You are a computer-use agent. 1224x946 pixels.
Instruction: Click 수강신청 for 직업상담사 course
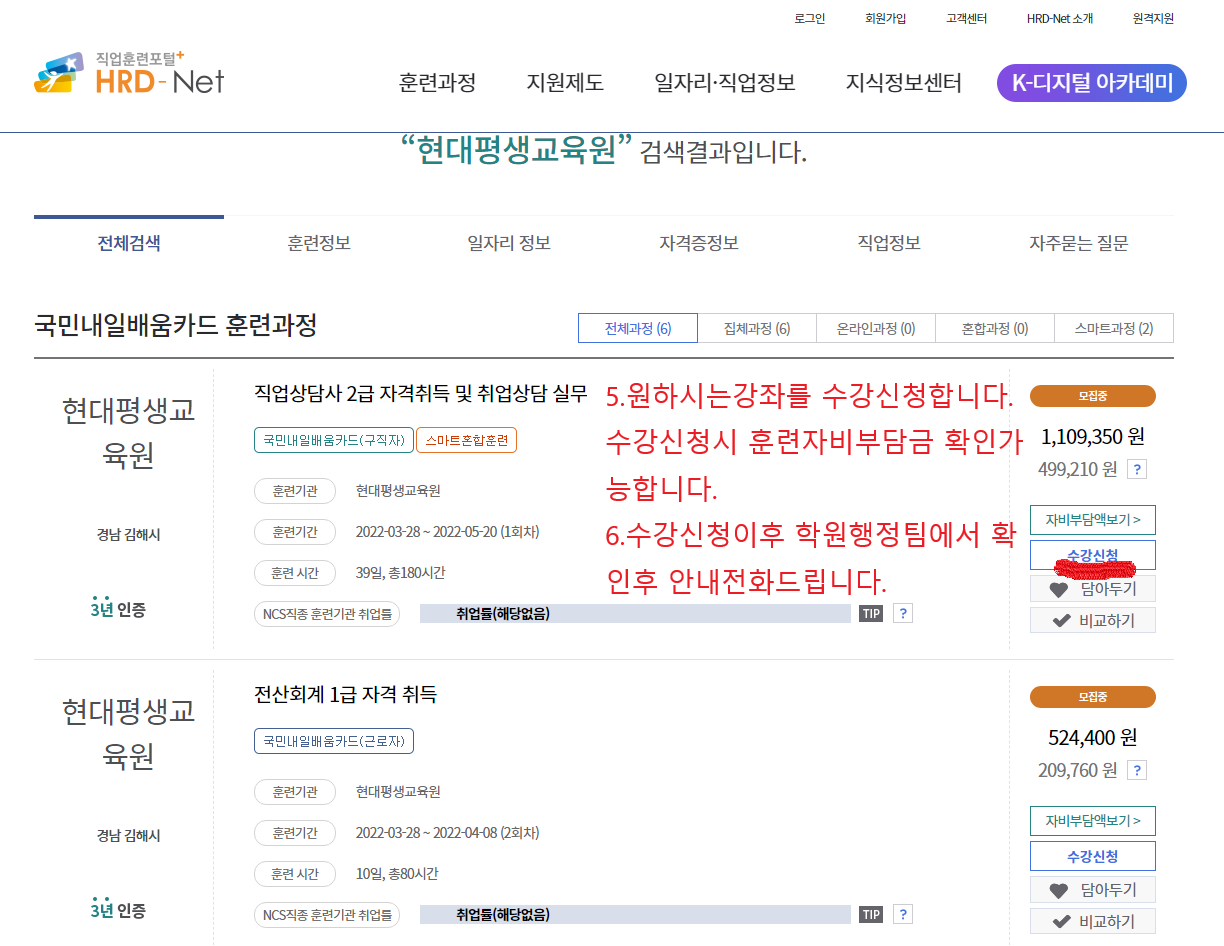1093,555
